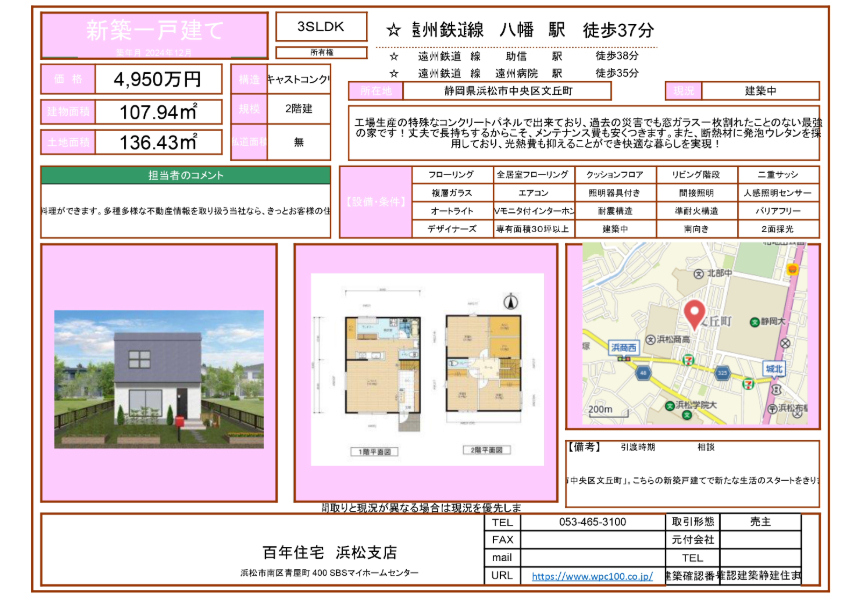Select the クッションフロア feature cell
Screen dimensions: 850x600
(615, 175)
